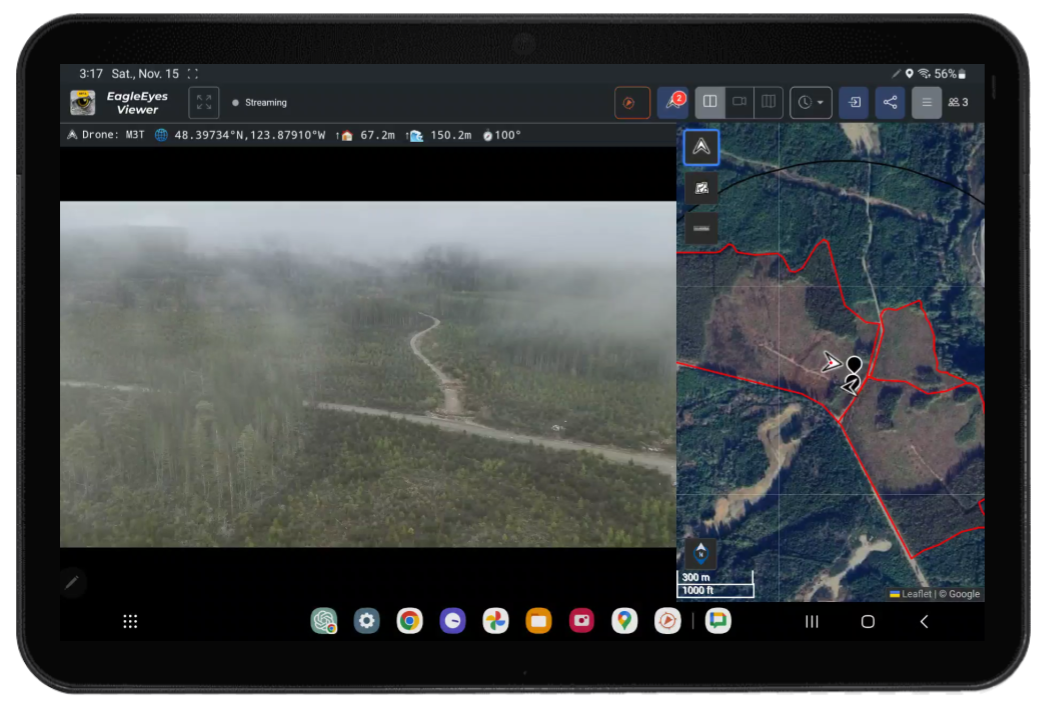The height and width of the screenshot is (725, 1043).
Task: Open Android recent apps overview
Action: click(x=811, y=621)
